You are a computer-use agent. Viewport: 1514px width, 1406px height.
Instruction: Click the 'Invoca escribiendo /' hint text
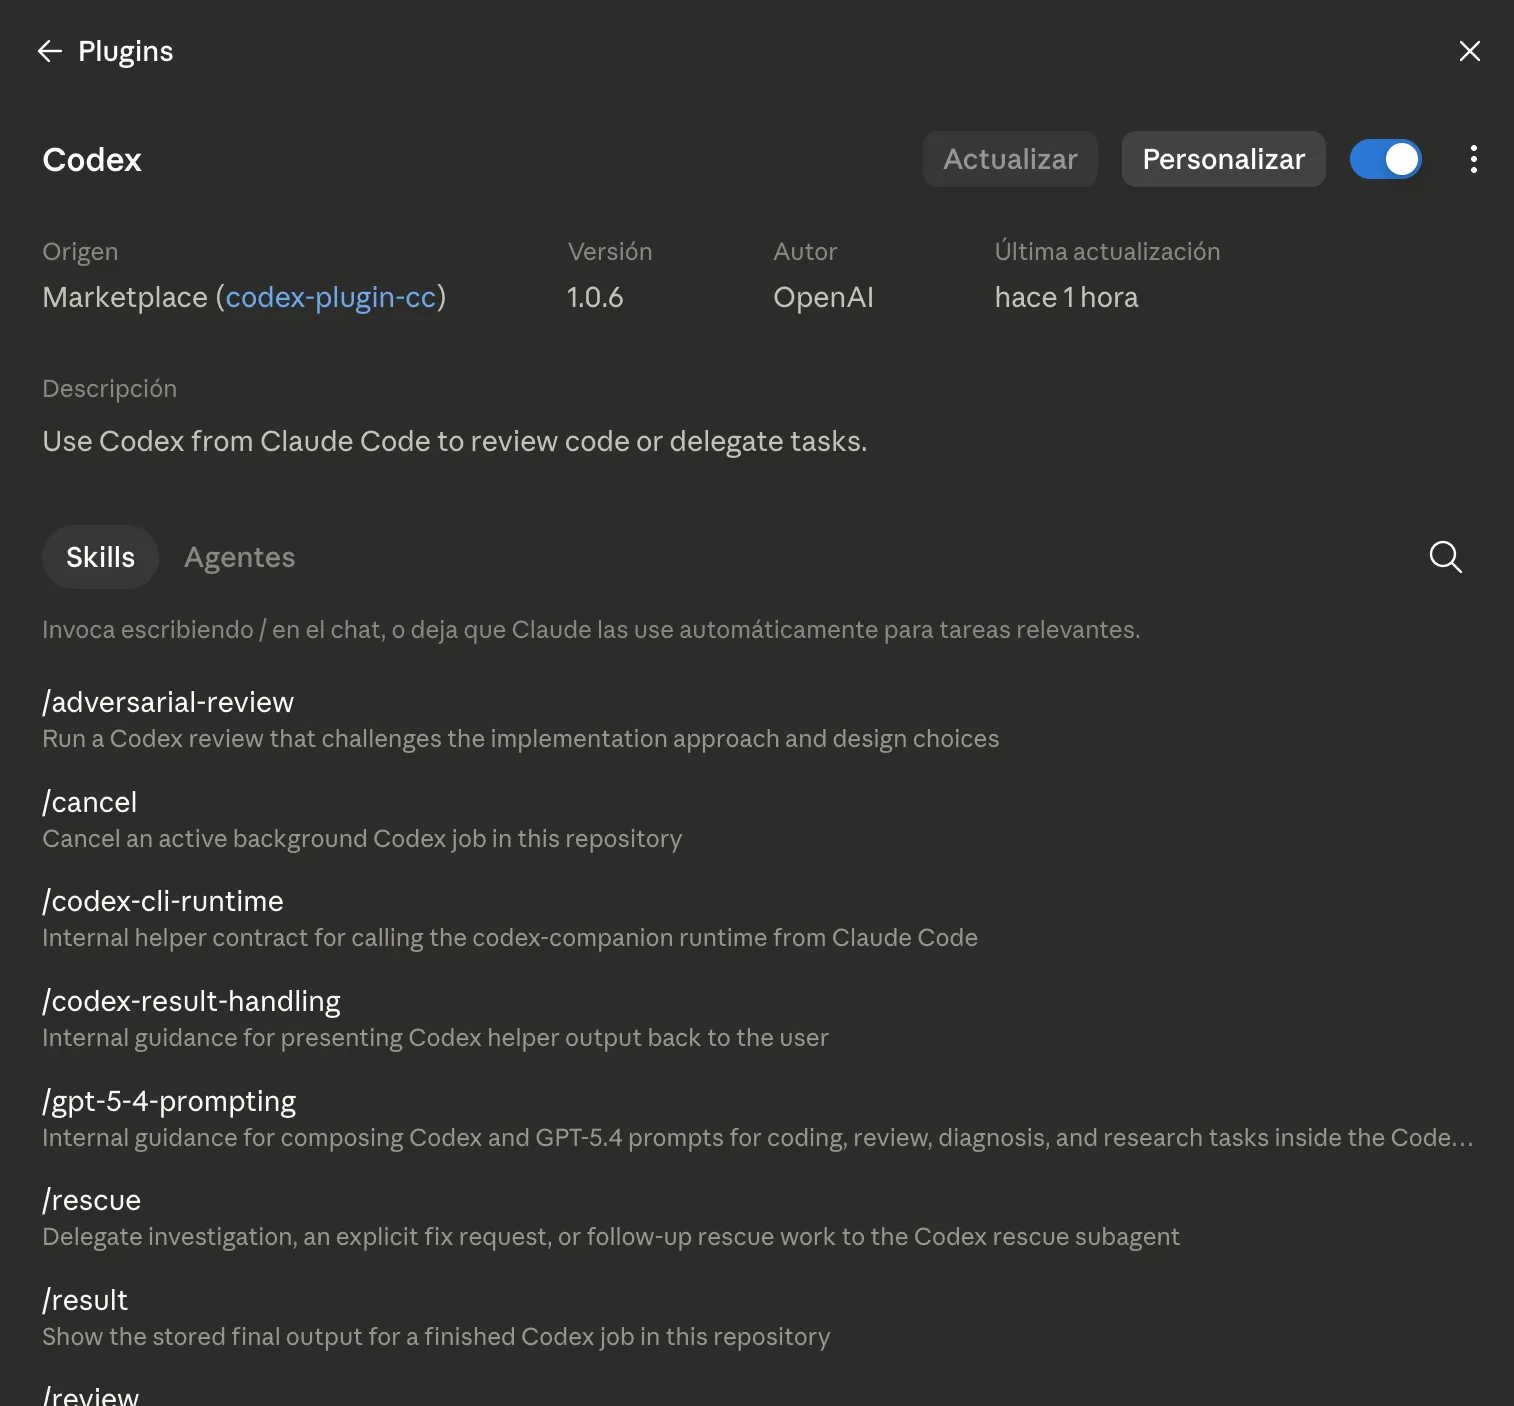pos(591,629)
